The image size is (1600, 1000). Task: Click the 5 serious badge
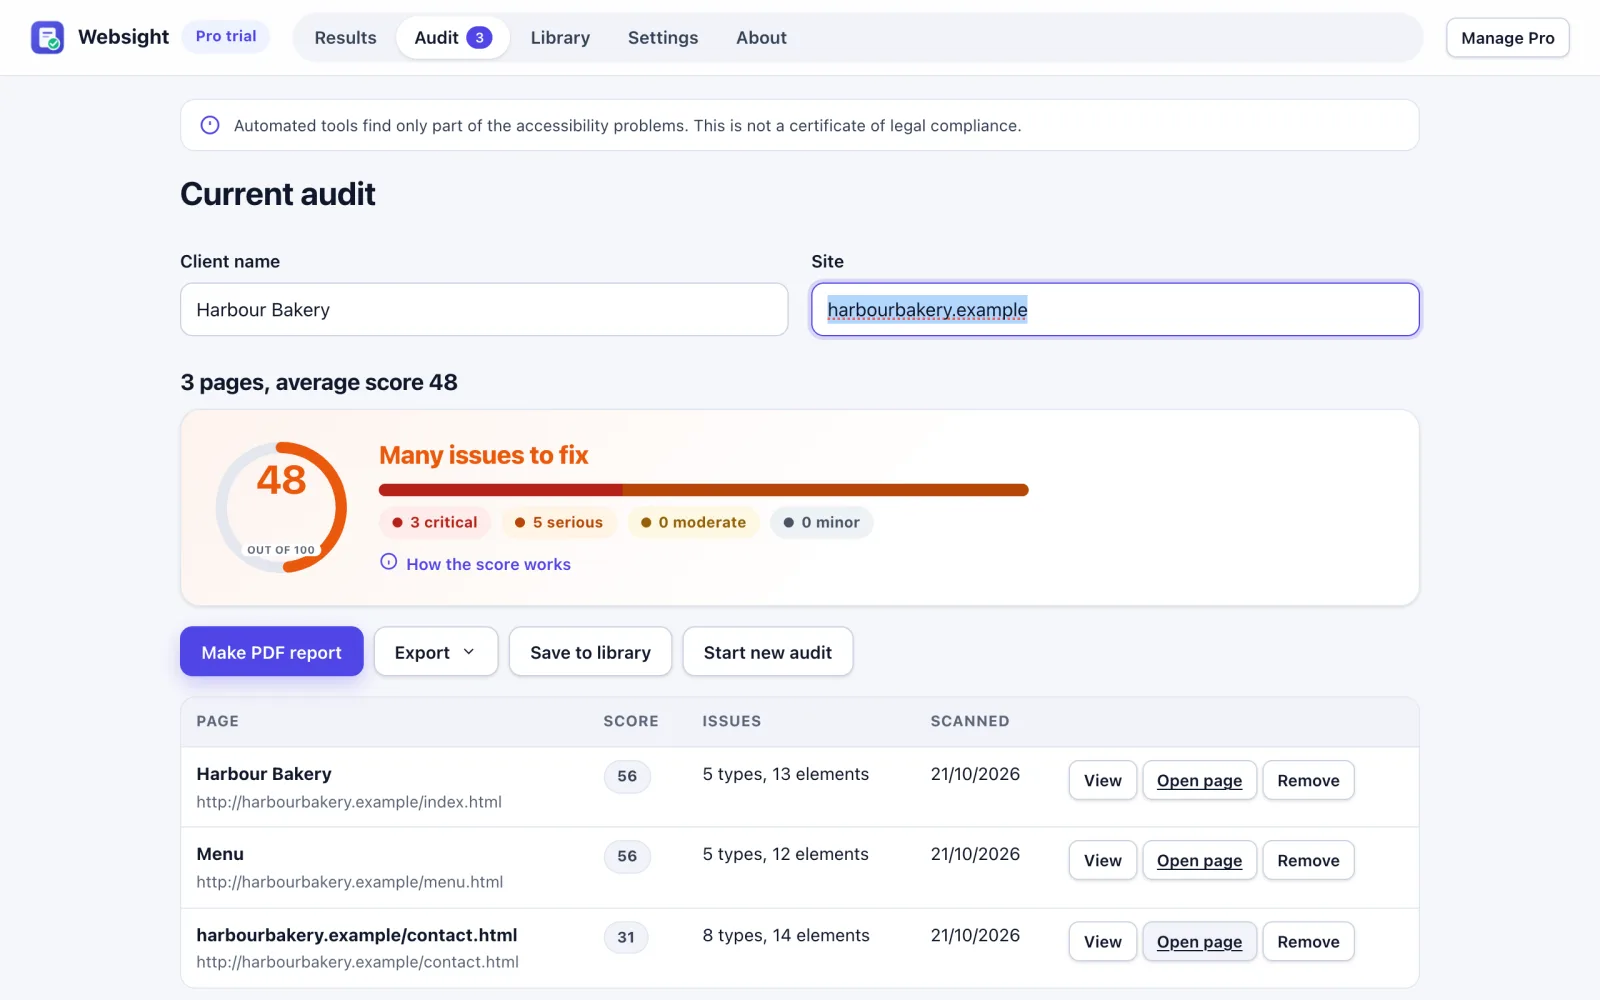coord(559,522)
